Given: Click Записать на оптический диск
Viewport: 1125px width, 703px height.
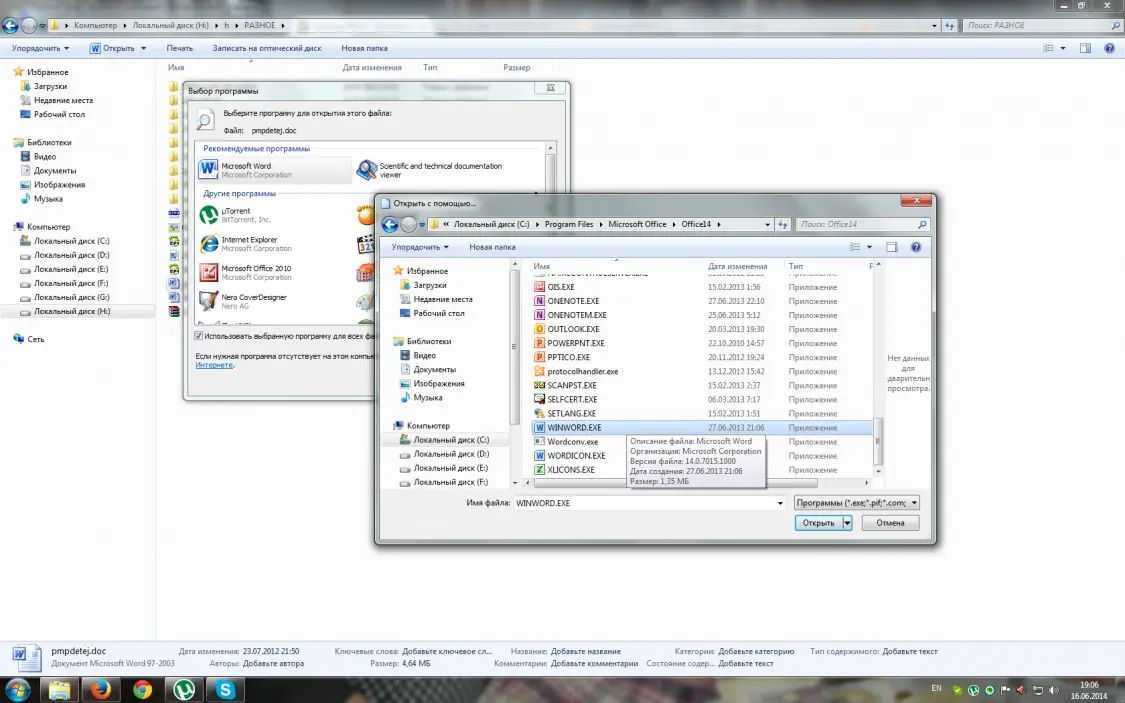Looking at the screenshot, I should (267, 48).
